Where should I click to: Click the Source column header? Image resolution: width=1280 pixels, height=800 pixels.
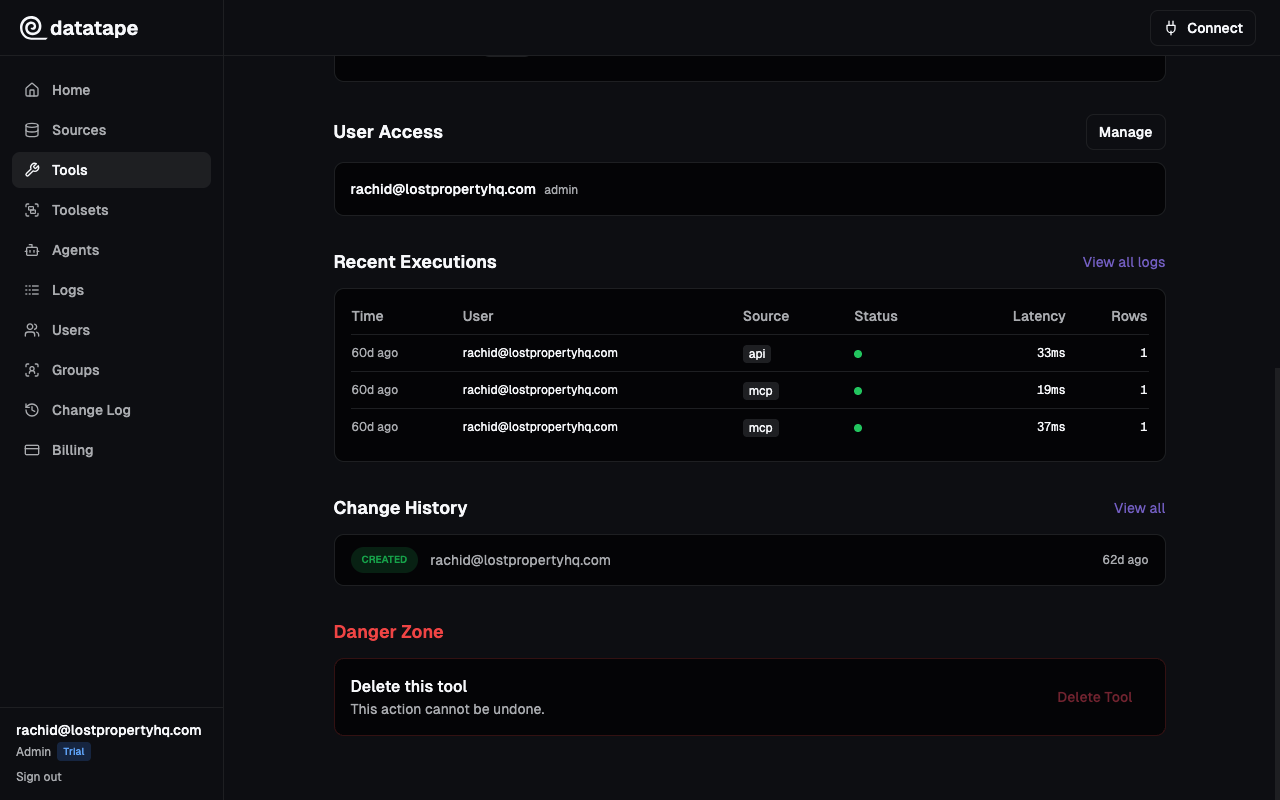tap(766, 316)
